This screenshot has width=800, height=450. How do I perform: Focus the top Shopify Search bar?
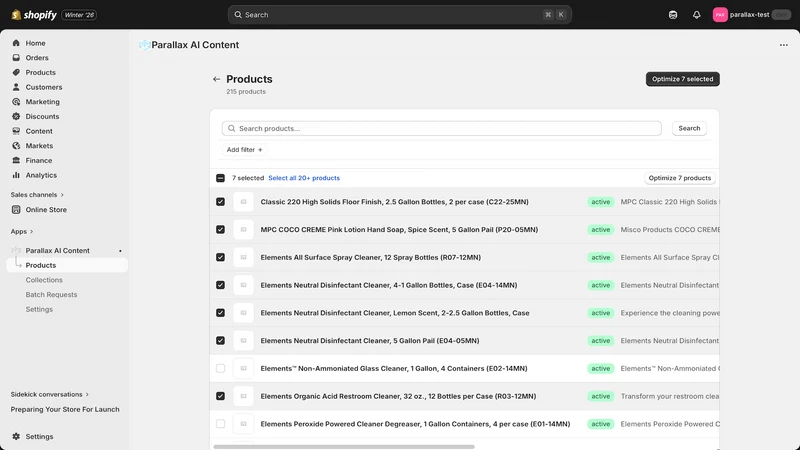click(x=399, y=15)
